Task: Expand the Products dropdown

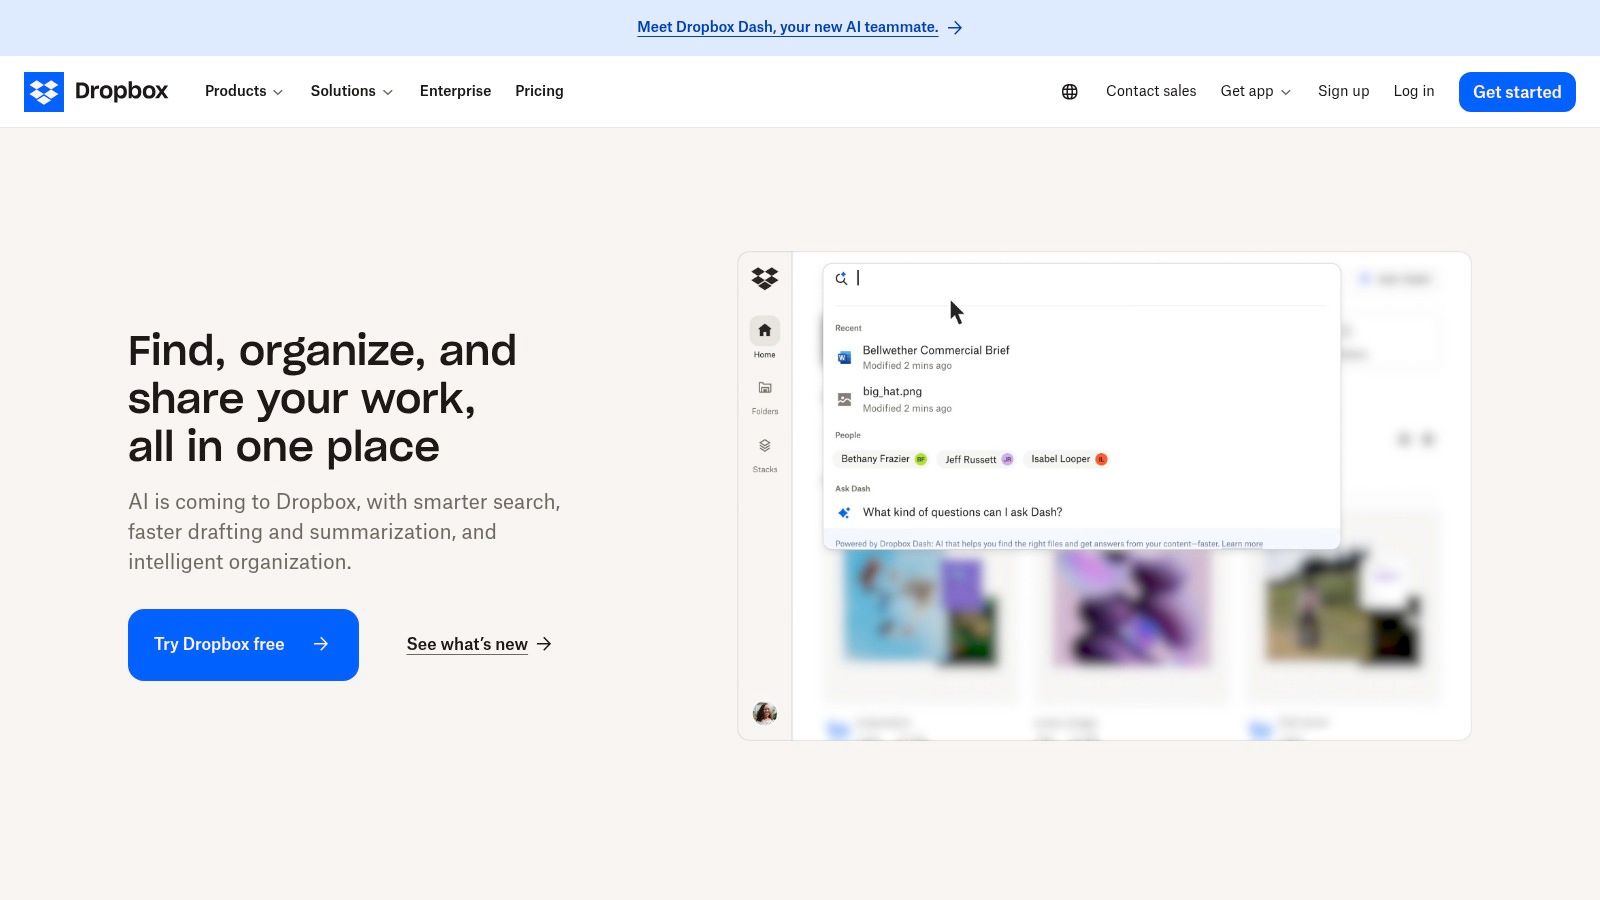Action: pyautogui.click(x=243, y=91)
